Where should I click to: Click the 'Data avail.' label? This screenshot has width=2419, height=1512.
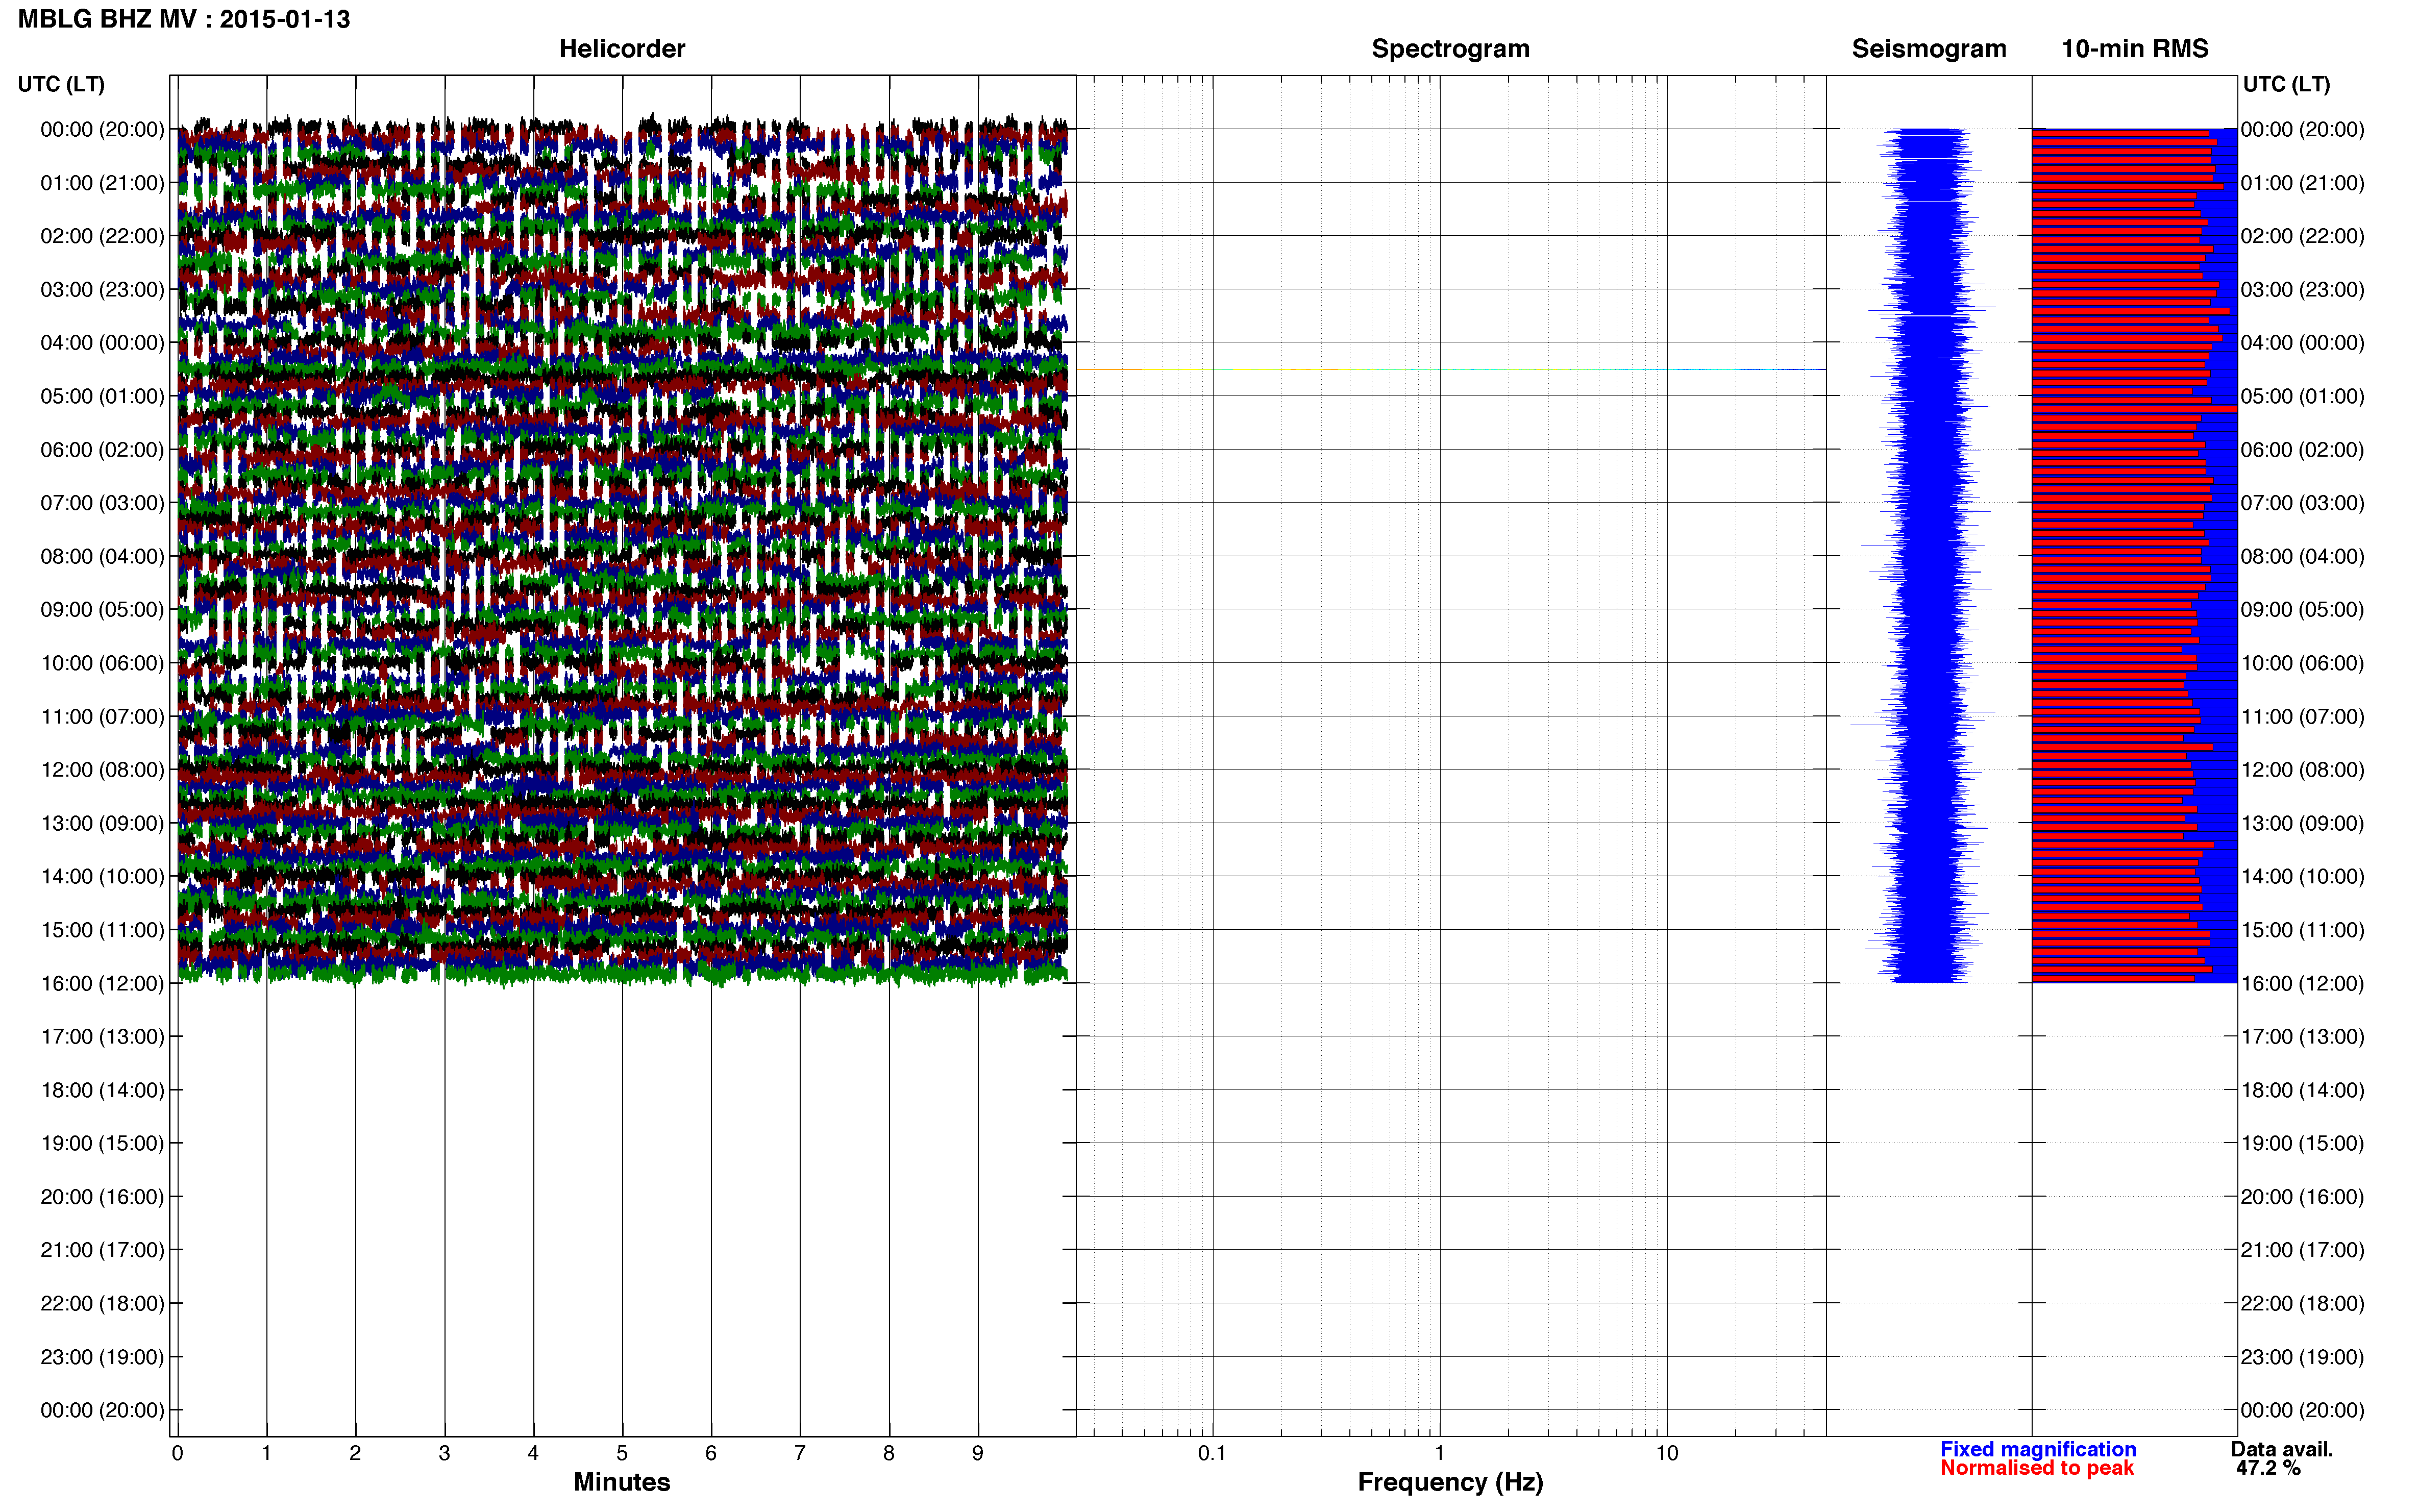[2282, 1449]
